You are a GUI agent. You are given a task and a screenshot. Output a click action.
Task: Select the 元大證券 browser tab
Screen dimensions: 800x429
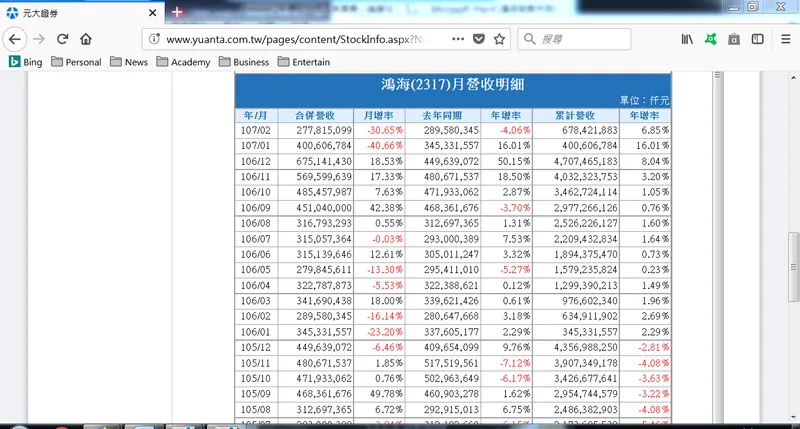click(82, 13)
